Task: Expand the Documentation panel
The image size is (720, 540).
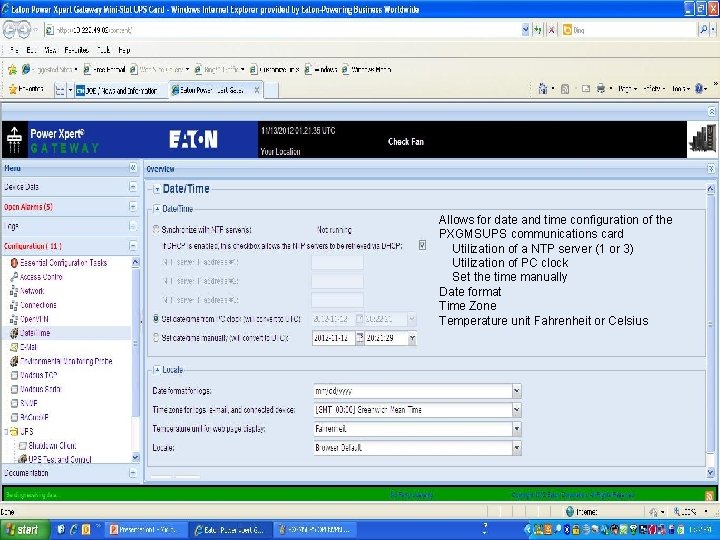Action: (x=133, y=472)
